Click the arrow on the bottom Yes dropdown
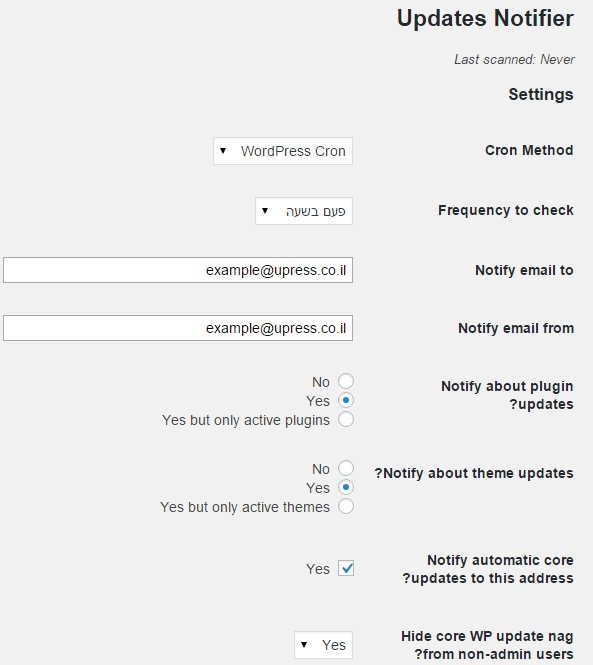593x665 pixels. 304,645
